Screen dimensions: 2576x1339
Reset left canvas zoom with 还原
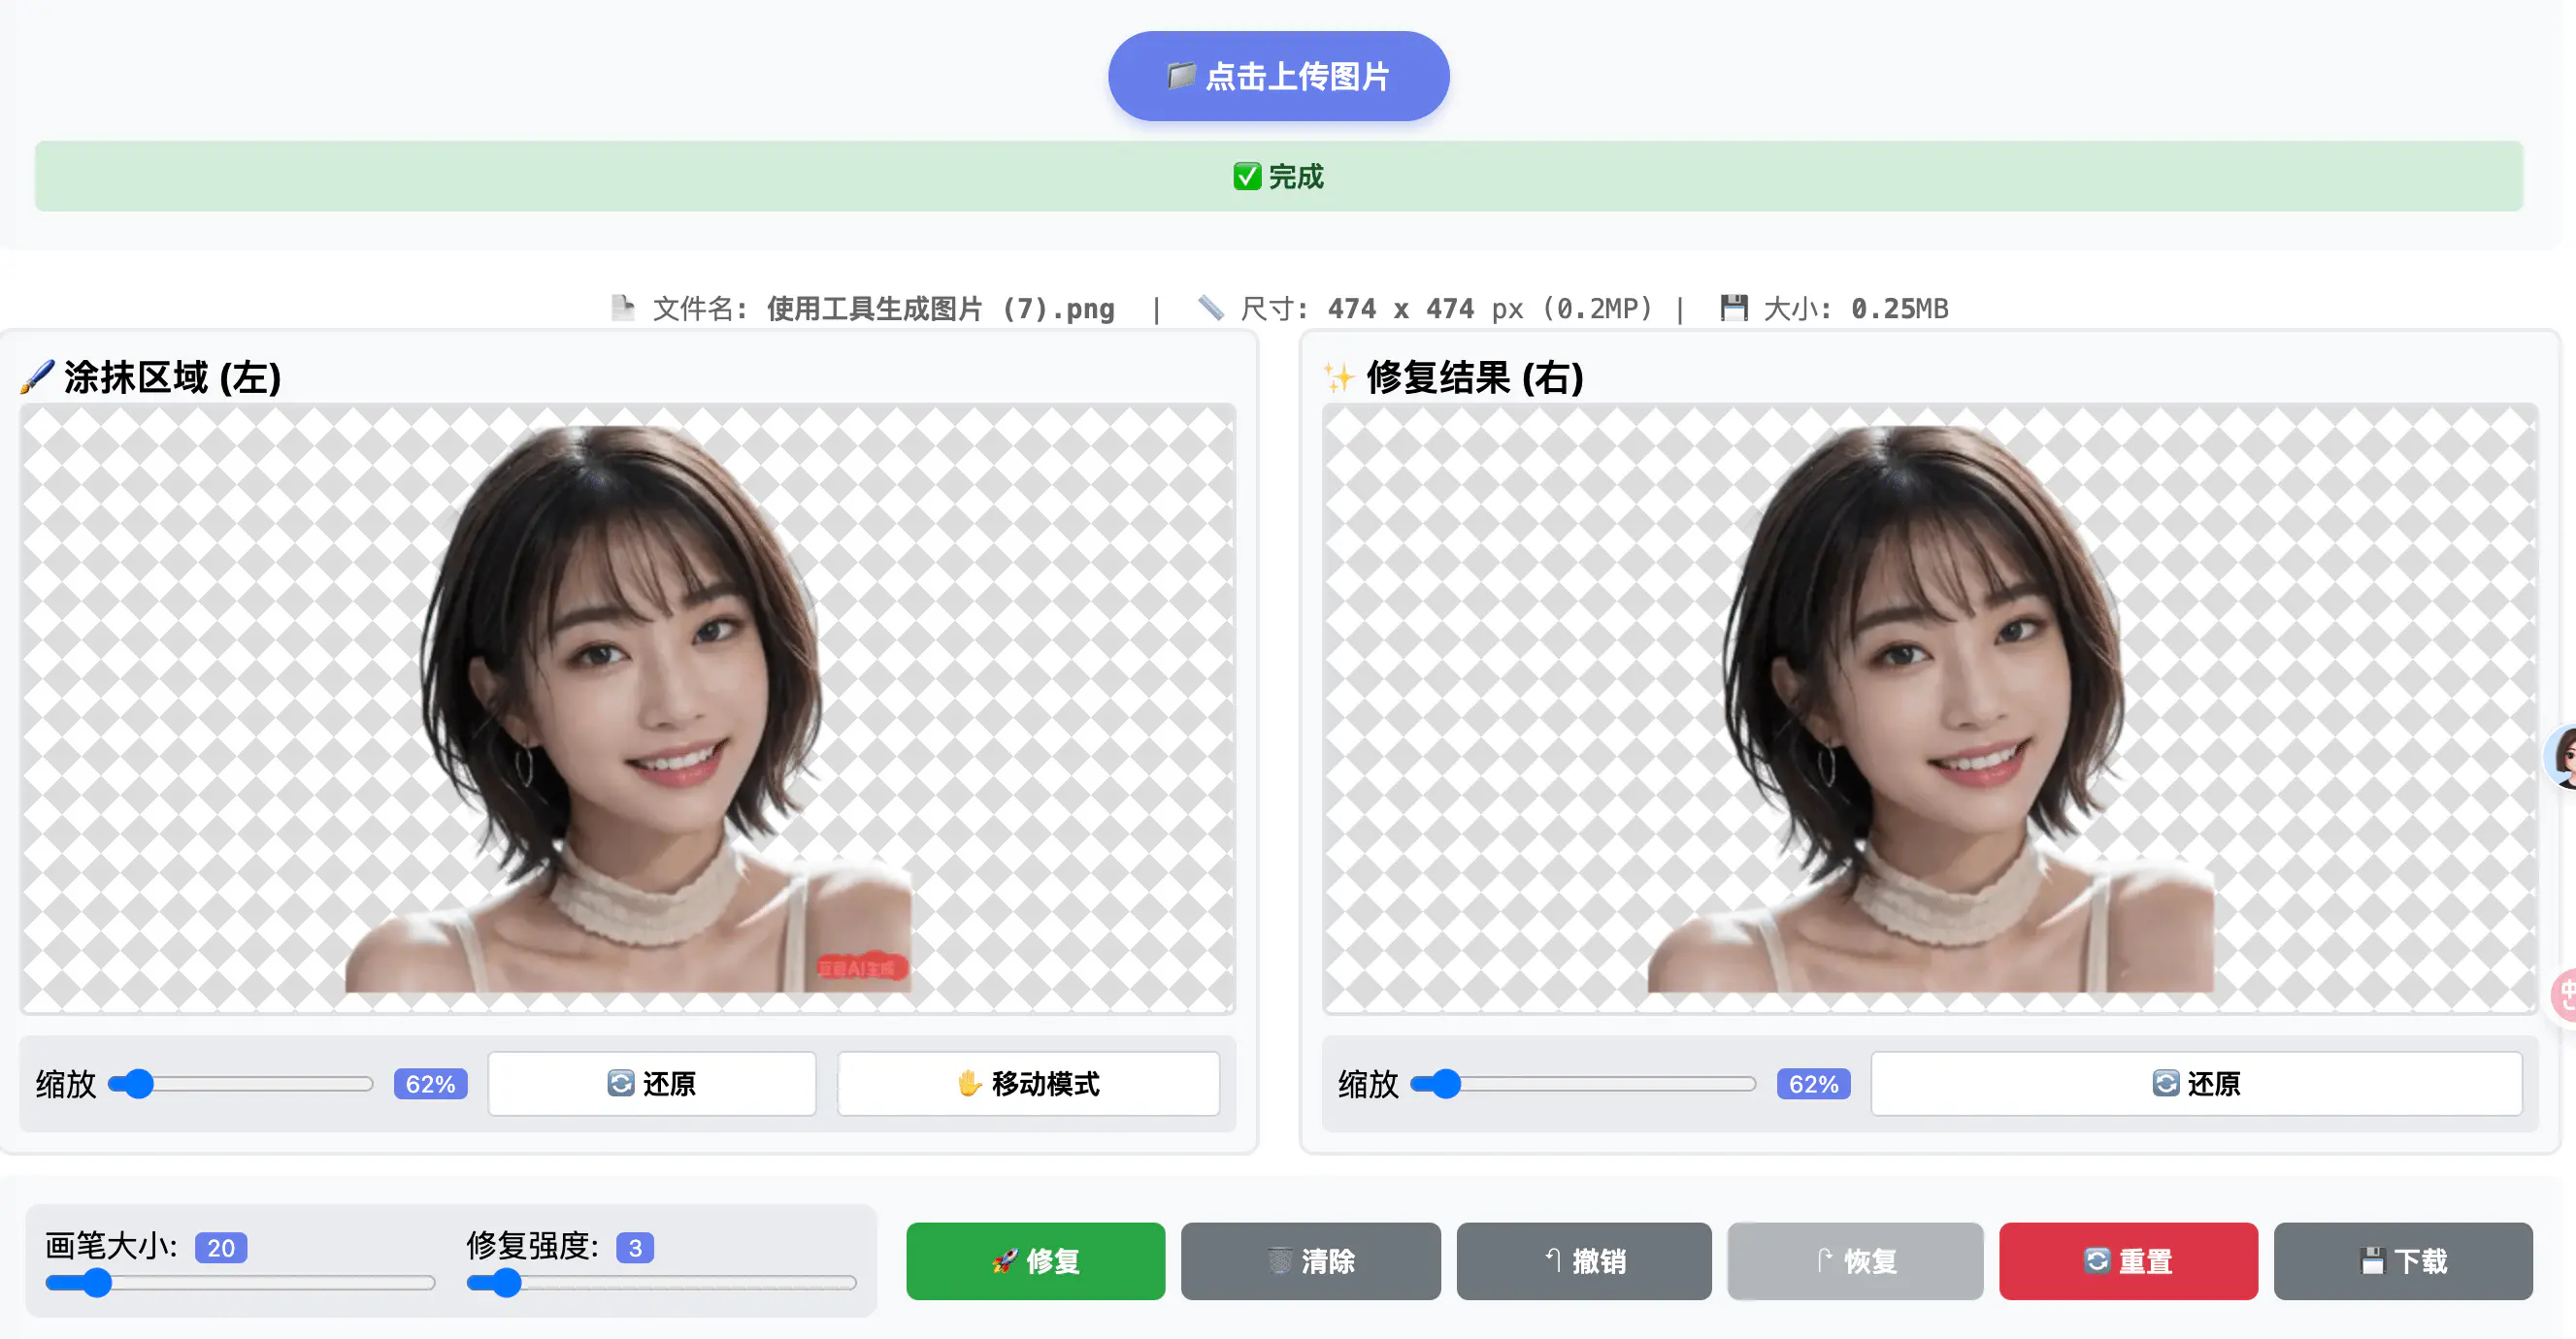652,1083
